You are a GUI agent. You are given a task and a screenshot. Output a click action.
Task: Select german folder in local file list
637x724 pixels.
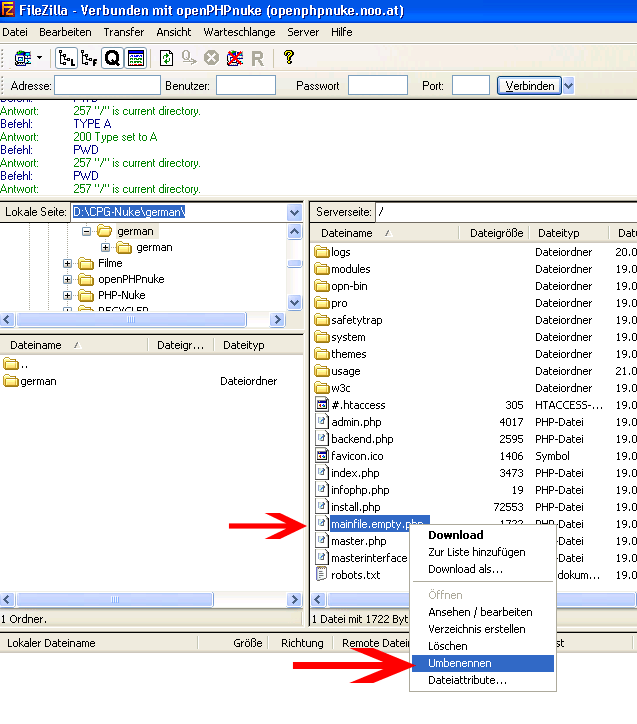pyautogui.click(x=38, y=381)
